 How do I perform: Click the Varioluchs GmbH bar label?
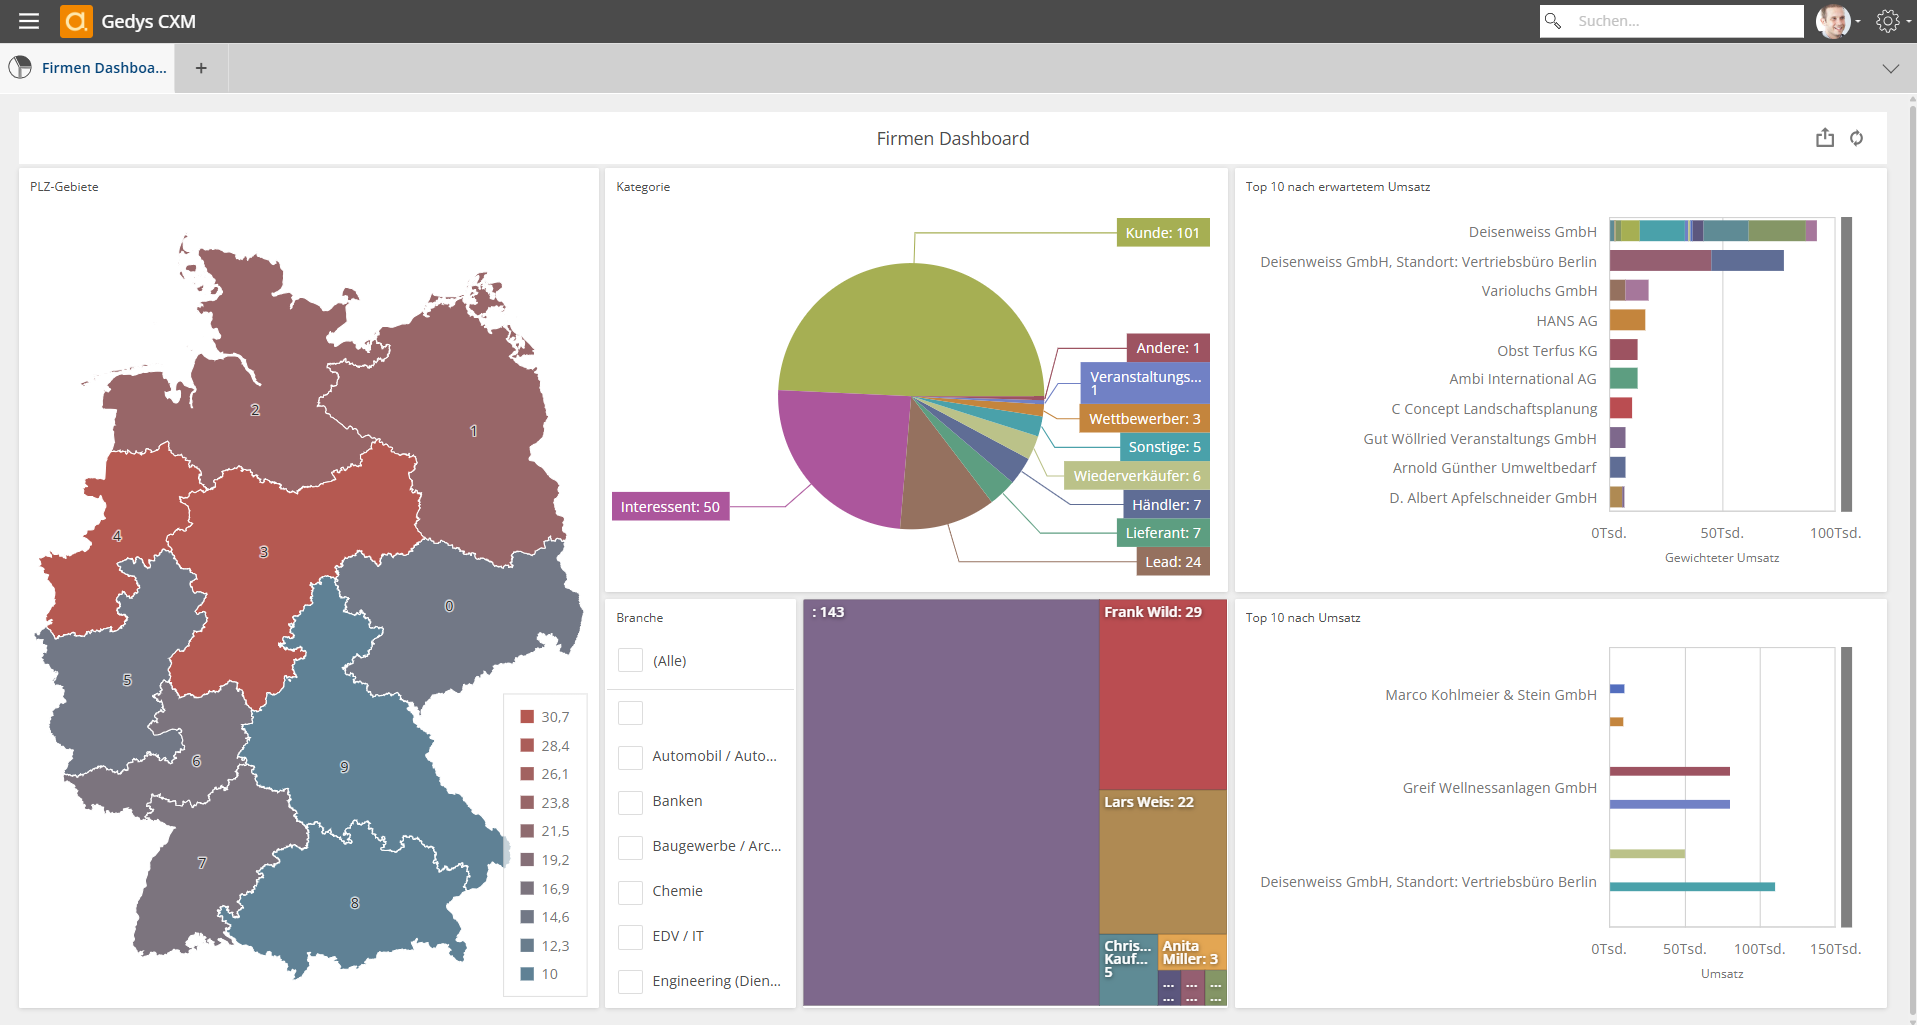[x=1539, y=290]
